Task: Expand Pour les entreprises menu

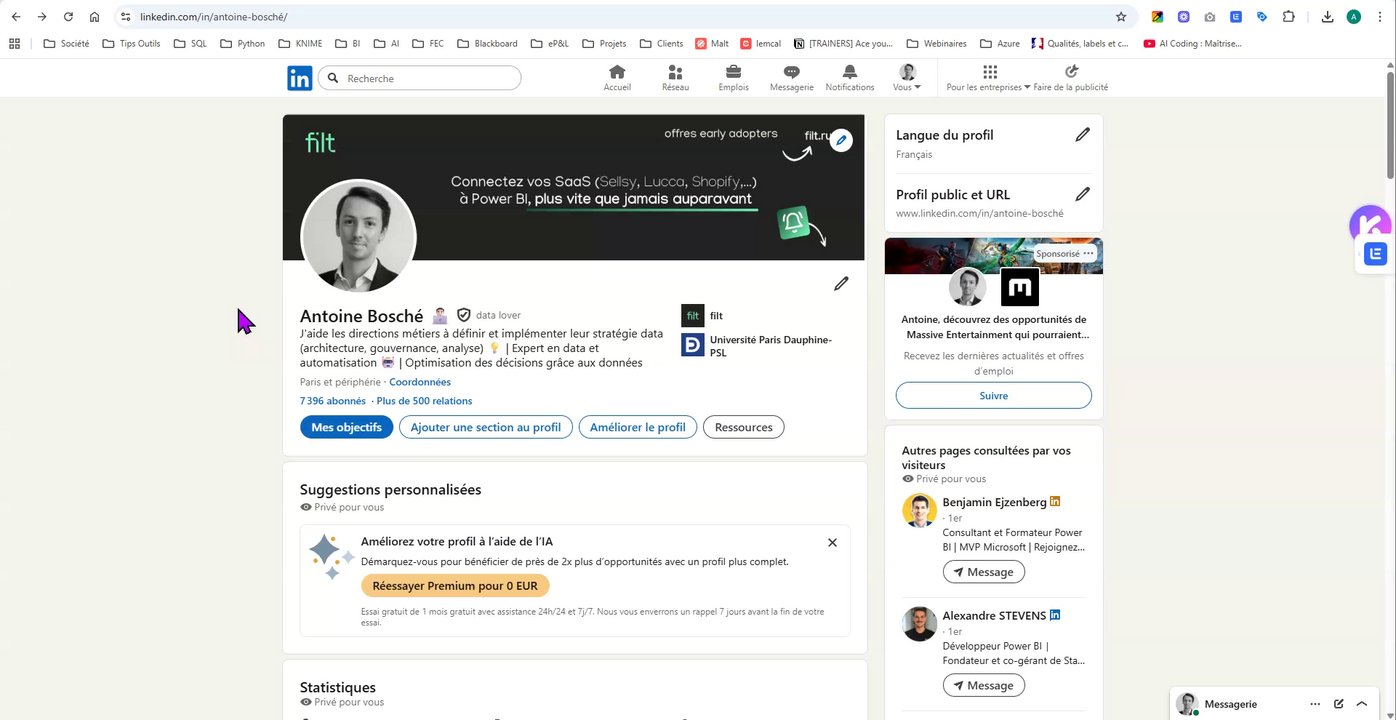Action: [x=989, y=78]
